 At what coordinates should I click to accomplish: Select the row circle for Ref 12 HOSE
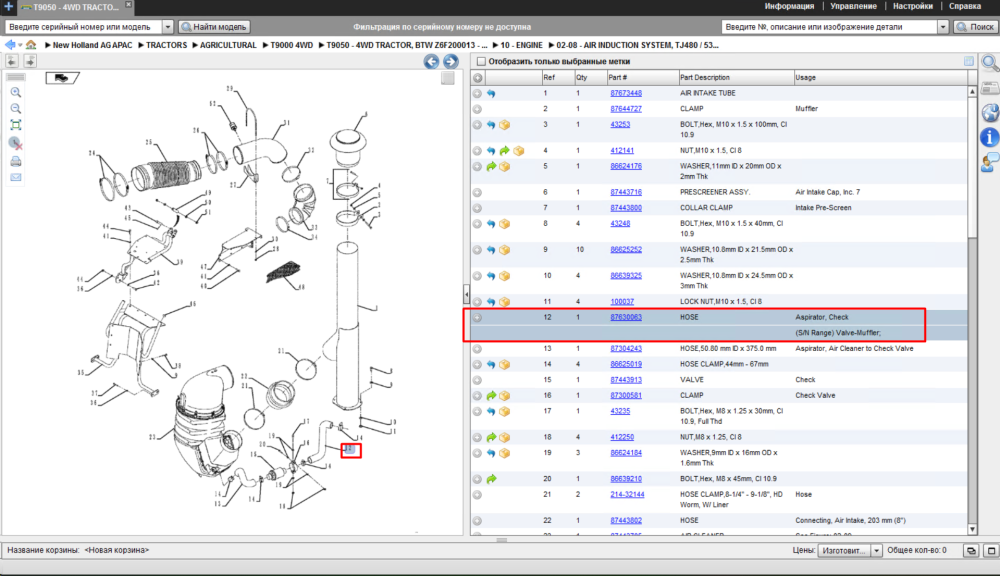(x=477, y=318)
